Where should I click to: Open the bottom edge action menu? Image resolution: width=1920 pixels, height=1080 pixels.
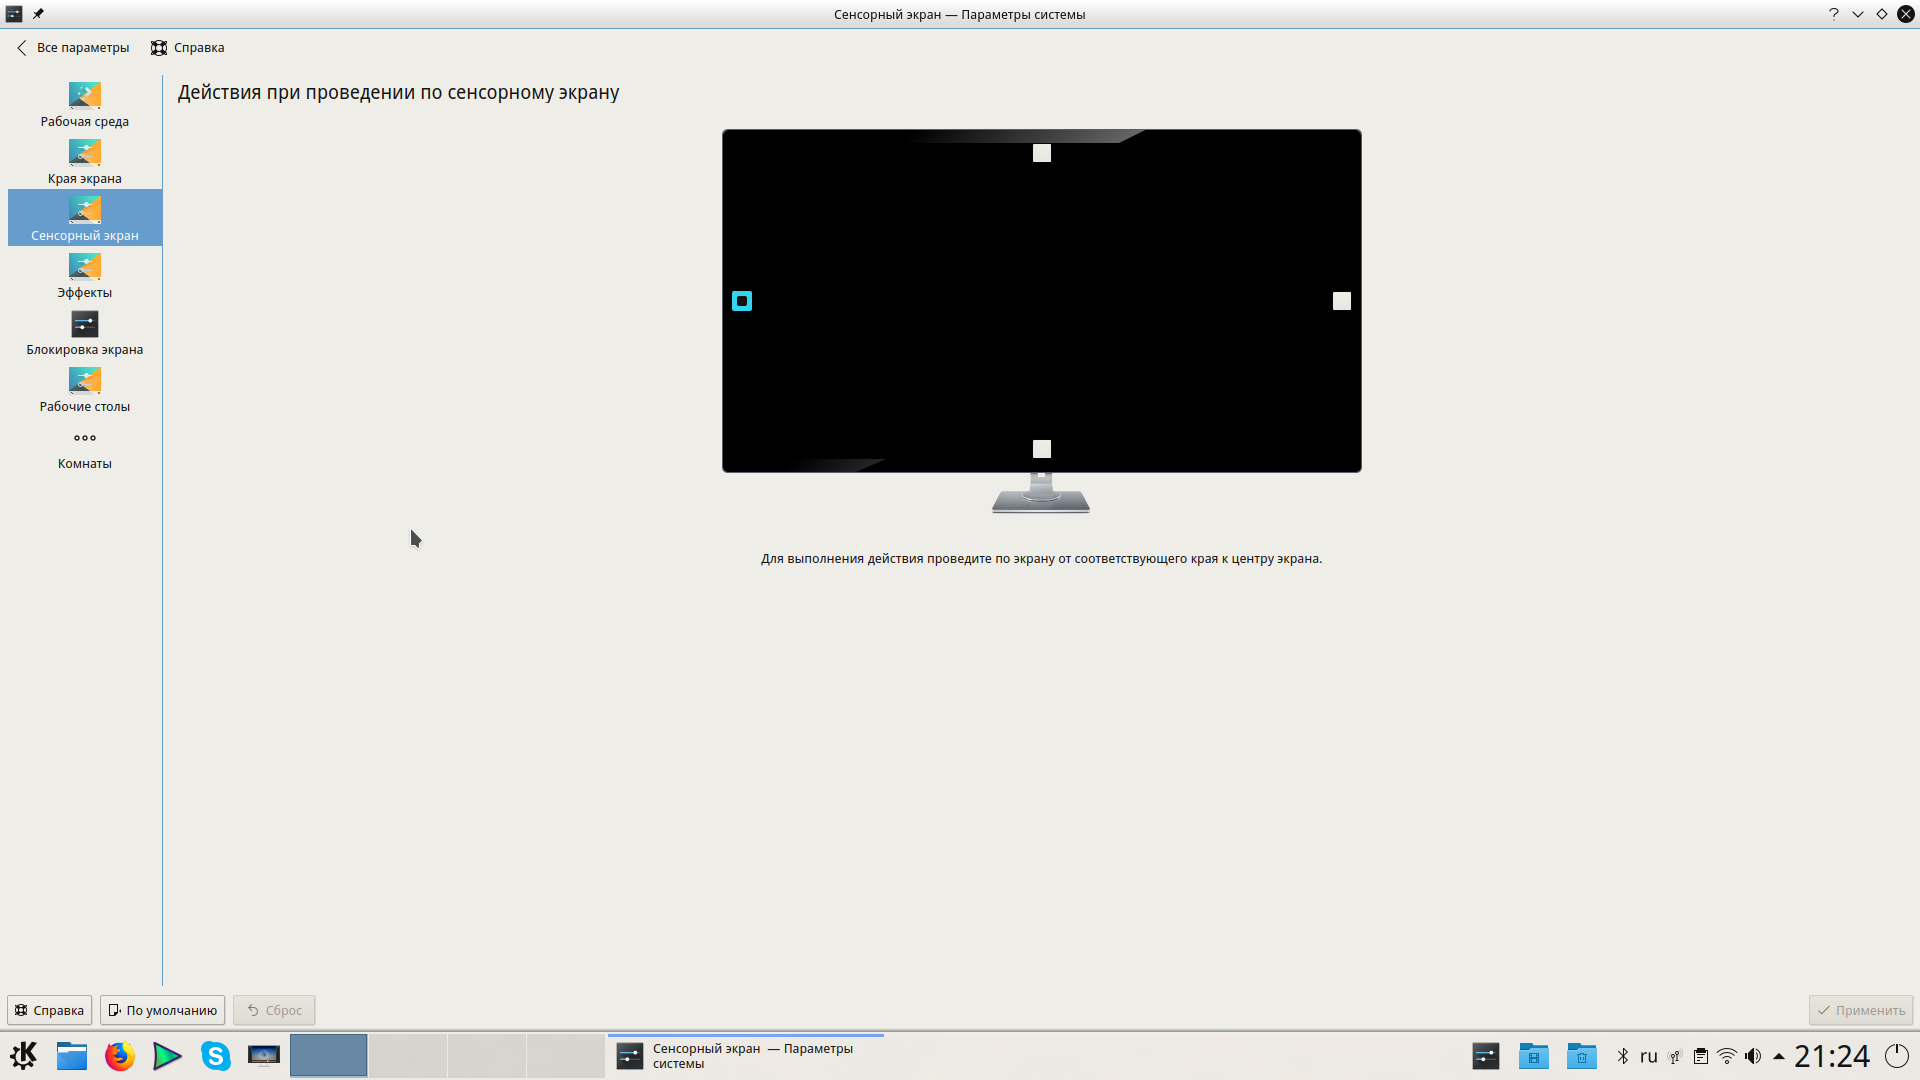coord(1042,449)
